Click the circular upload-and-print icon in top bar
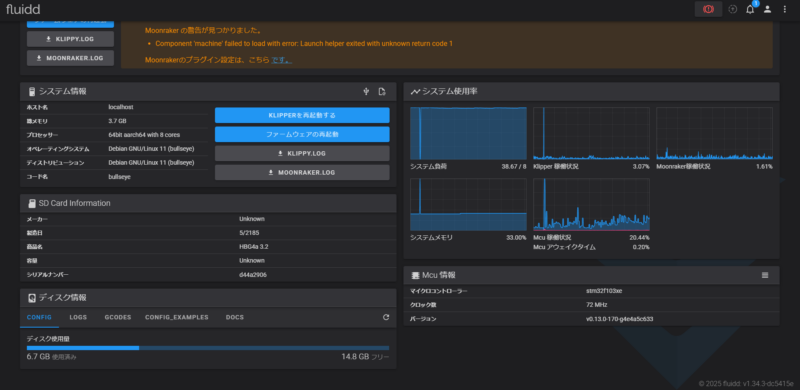This screenshot has width=800, height=390. [x=733, y=9]
